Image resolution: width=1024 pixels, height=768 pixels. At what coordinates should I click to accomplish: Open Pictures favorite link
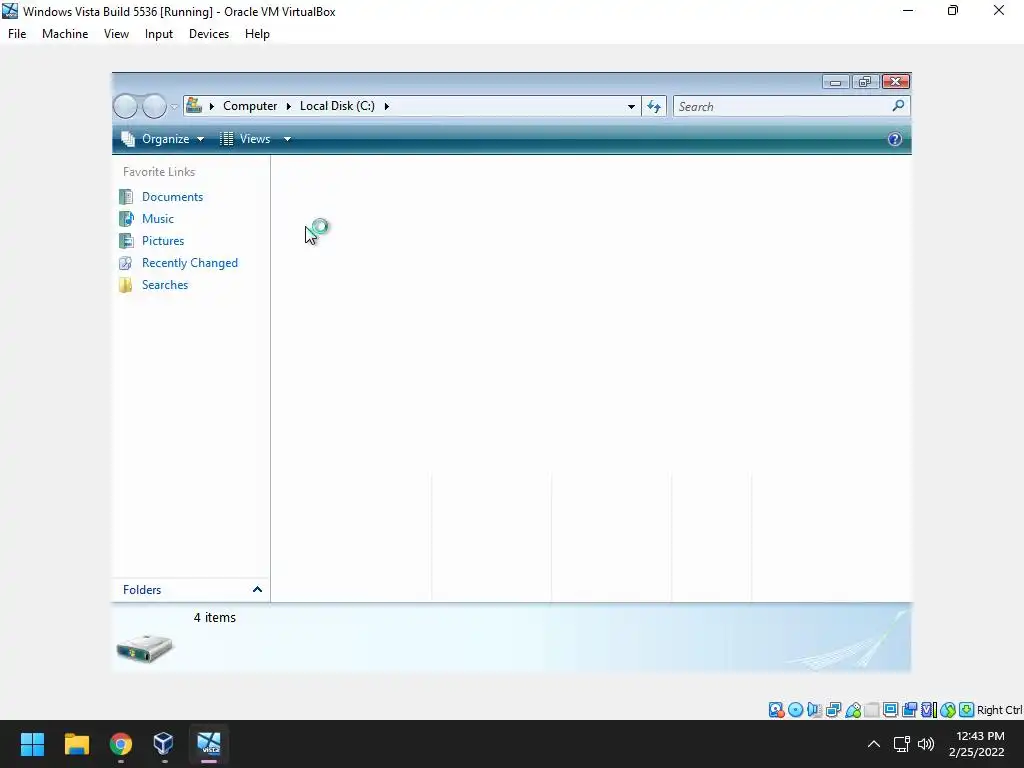(163, 241)
